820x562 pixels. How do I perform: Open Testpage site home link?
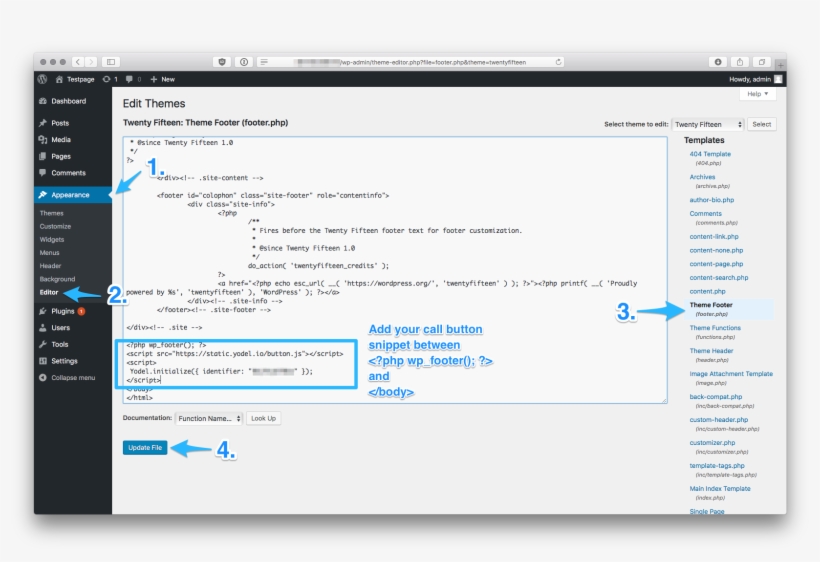75,79
